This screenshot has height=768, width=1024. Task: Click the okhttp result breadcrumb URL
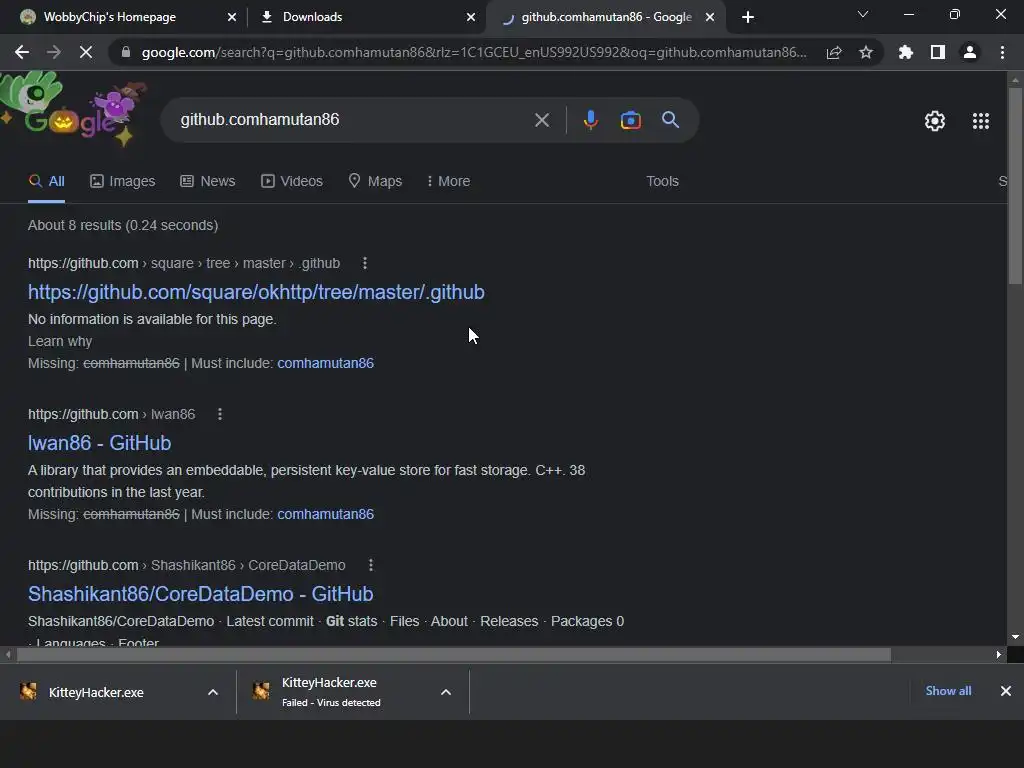184,263
